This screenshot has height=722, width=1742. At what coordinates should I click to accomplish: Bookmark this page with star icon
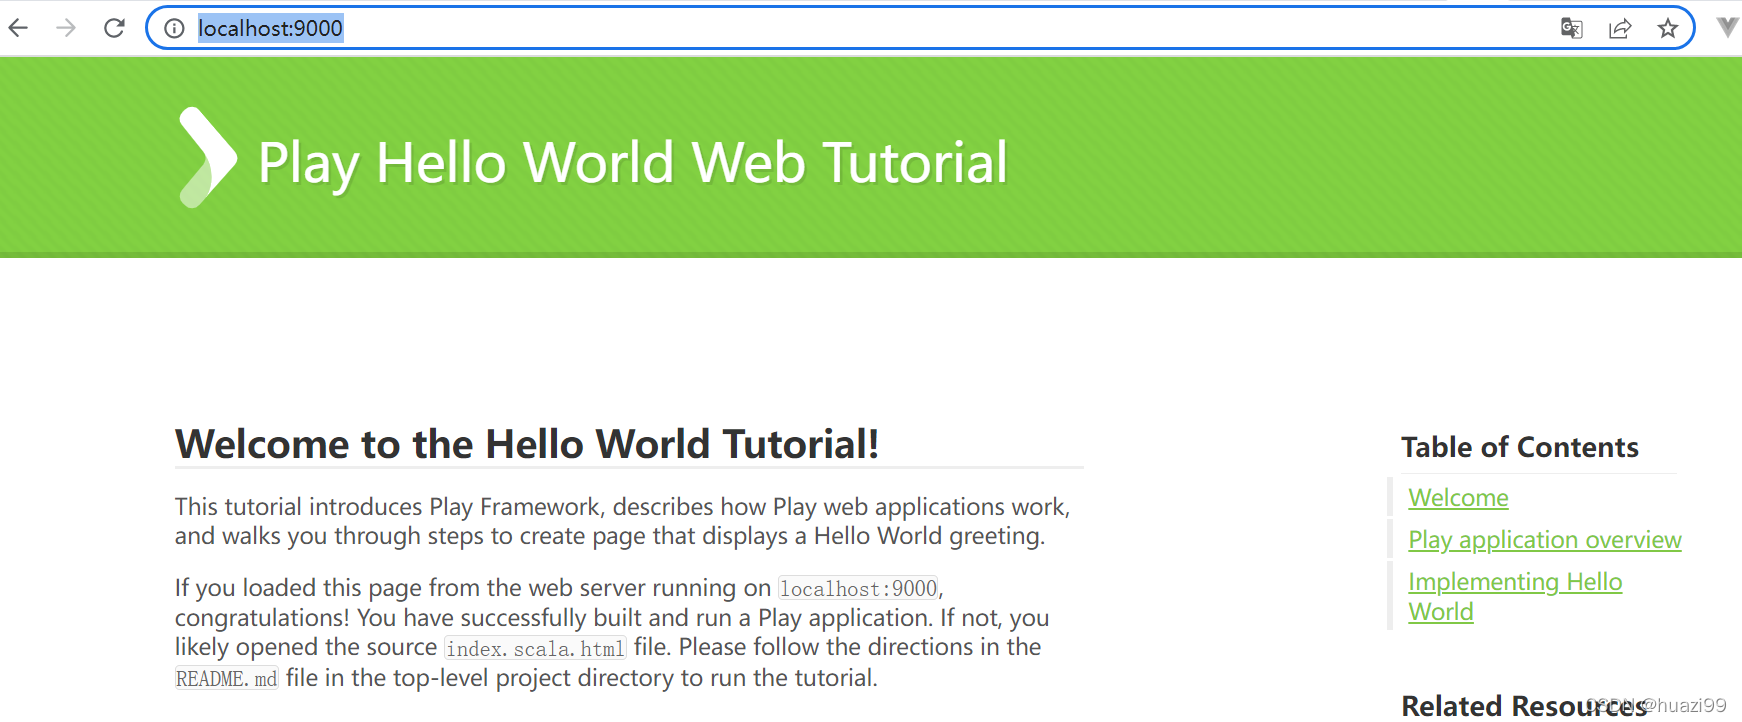(x=1667, y=28)
